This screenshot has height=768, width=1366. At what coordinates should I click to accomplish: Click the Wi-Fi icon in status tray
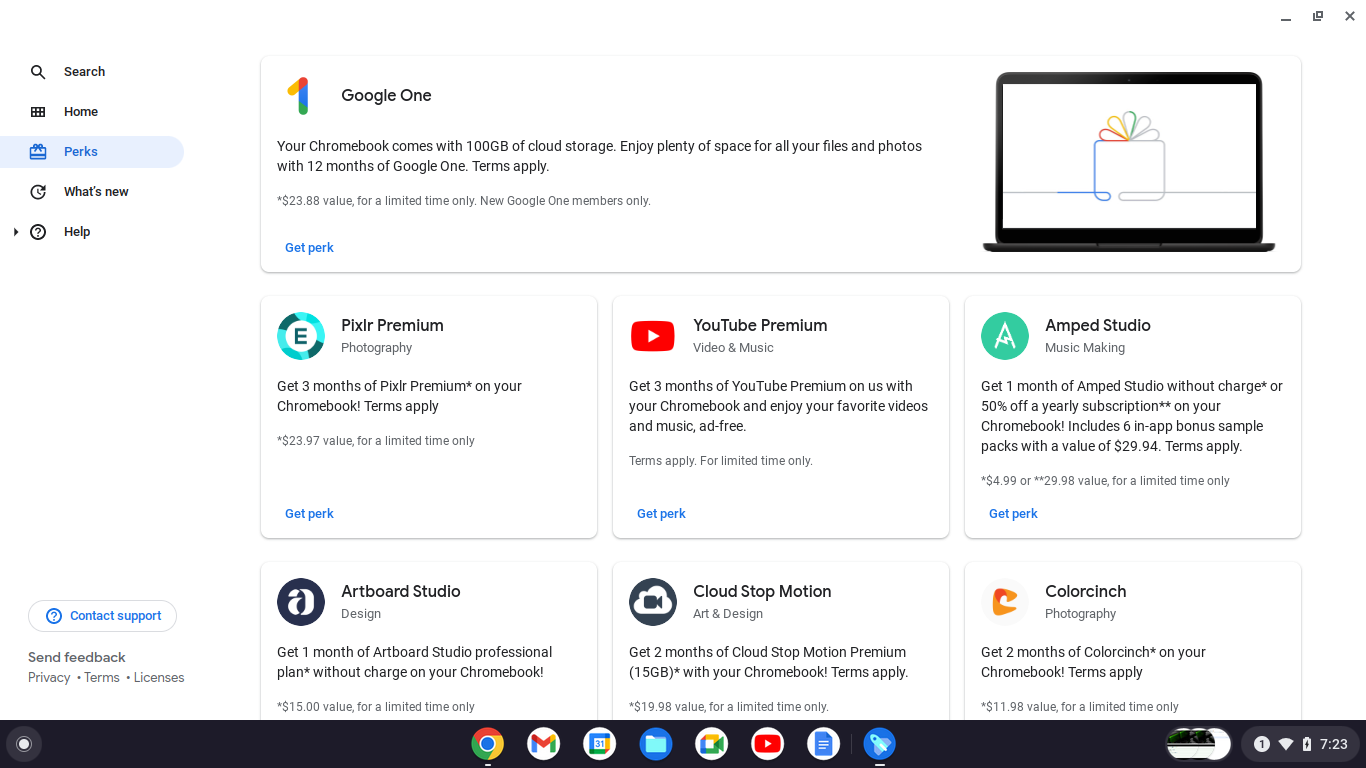click(x=1286, y=744)
